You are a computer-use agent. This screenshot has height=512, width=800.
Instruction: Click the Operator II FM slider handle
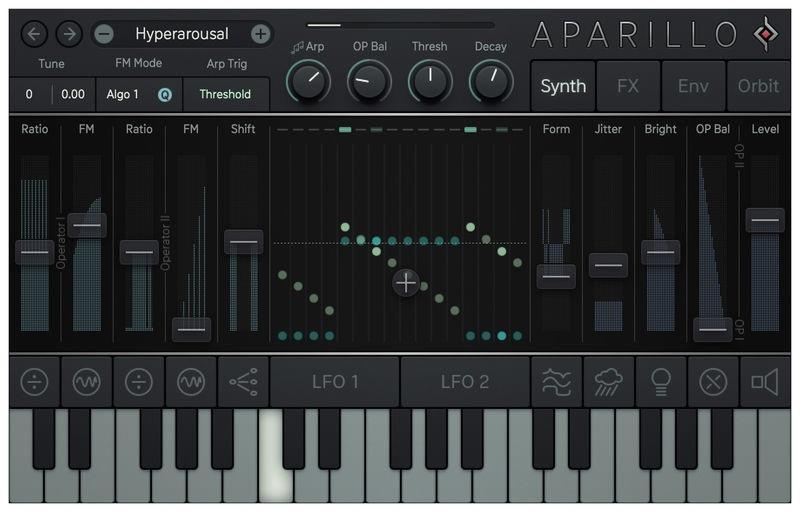pos(191,329)
